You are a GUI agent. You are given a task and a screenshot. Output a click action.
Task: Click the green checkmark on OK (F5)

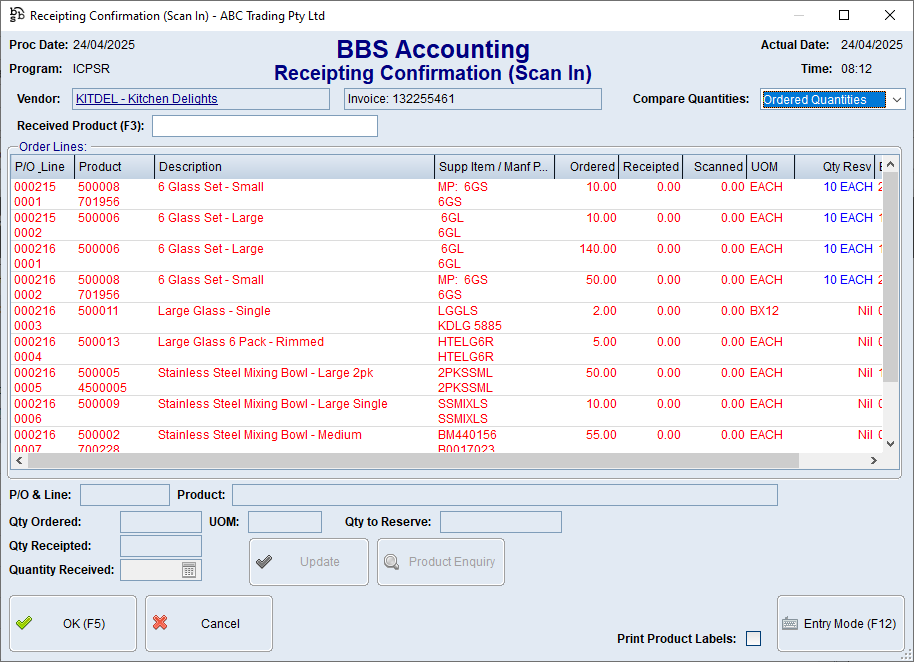pyautogui.click(x=24, y=623)
